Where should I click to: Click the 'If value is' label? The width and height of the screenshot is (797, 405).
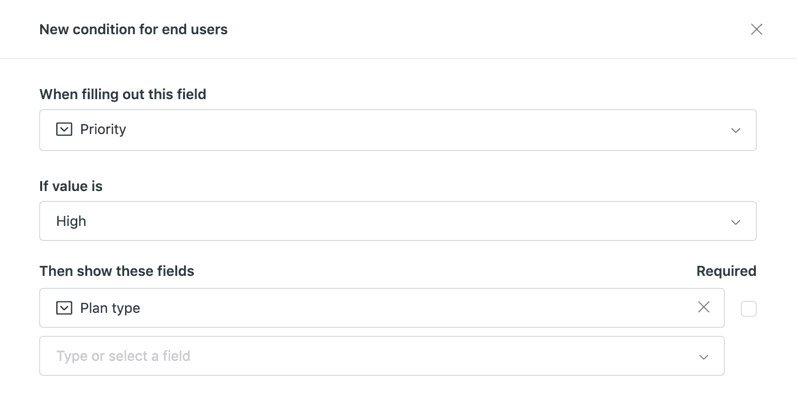[x=71, y=186]
